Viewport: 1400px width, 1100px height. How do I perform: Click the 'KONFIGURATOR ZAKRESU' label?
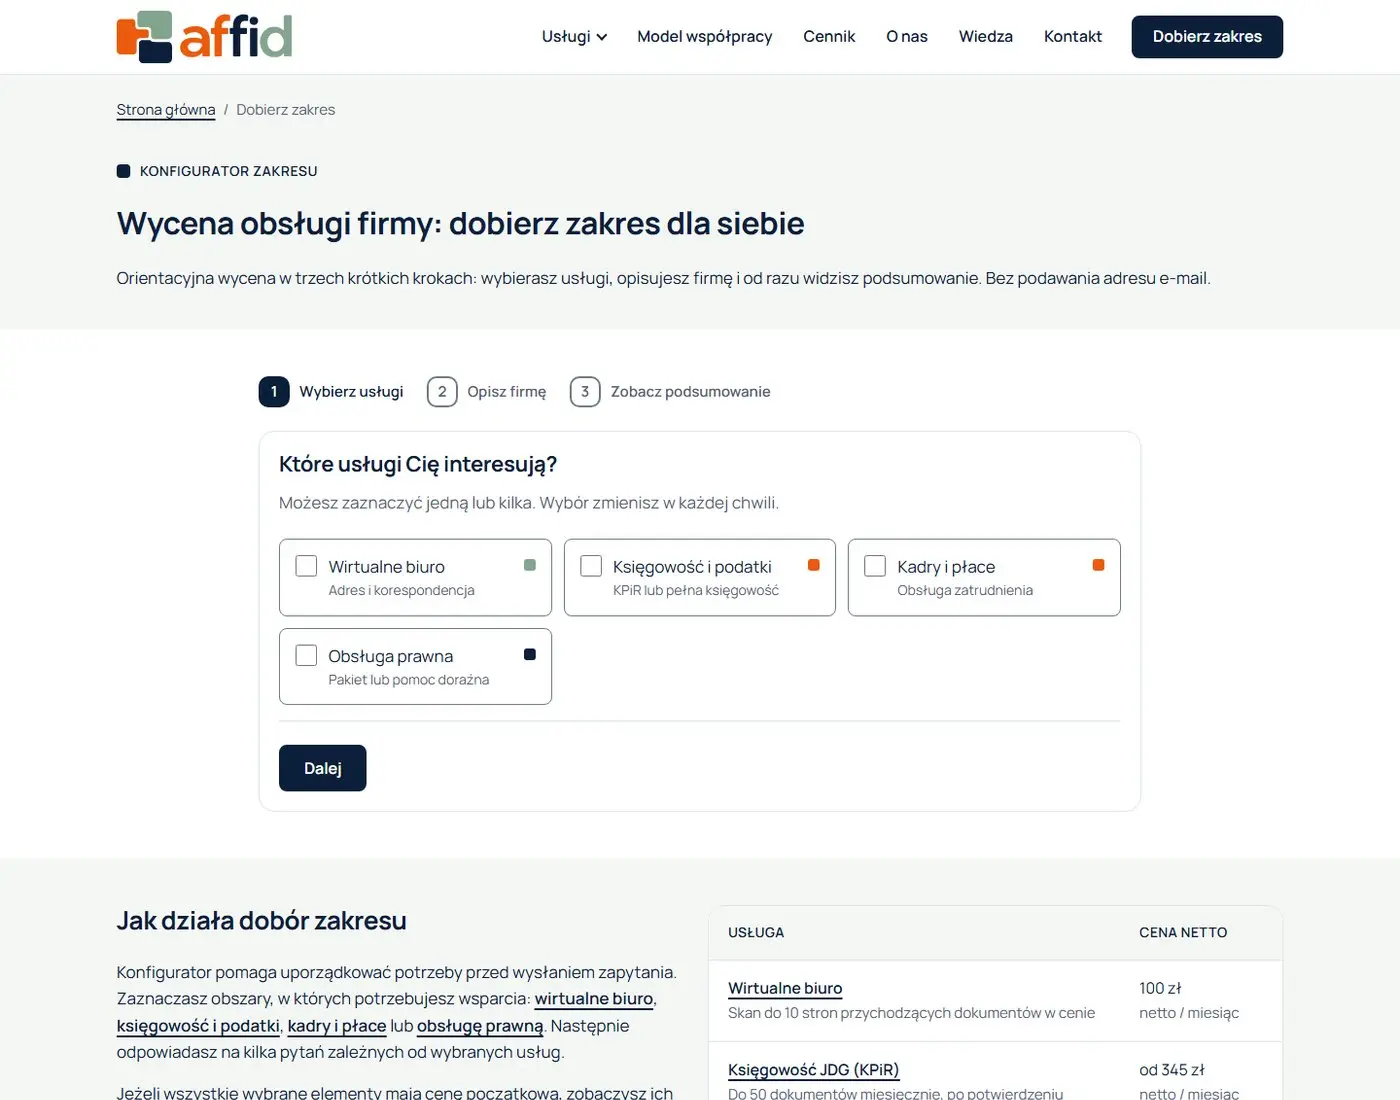click(229, 171)
